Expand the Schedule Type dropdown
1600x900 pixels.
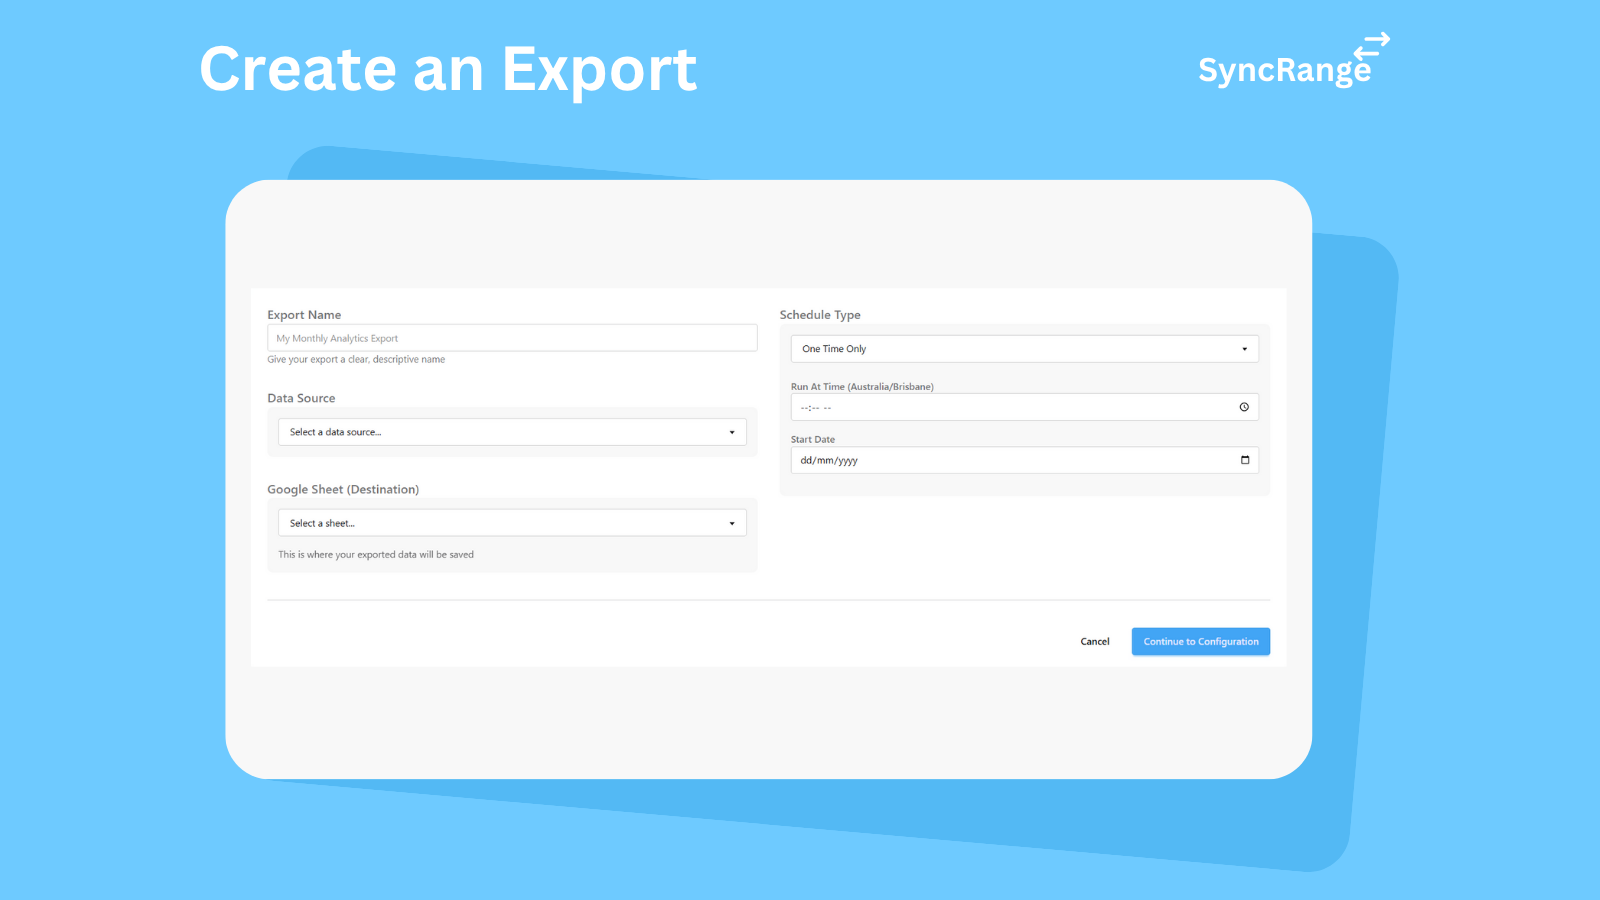coord(1024,348)
